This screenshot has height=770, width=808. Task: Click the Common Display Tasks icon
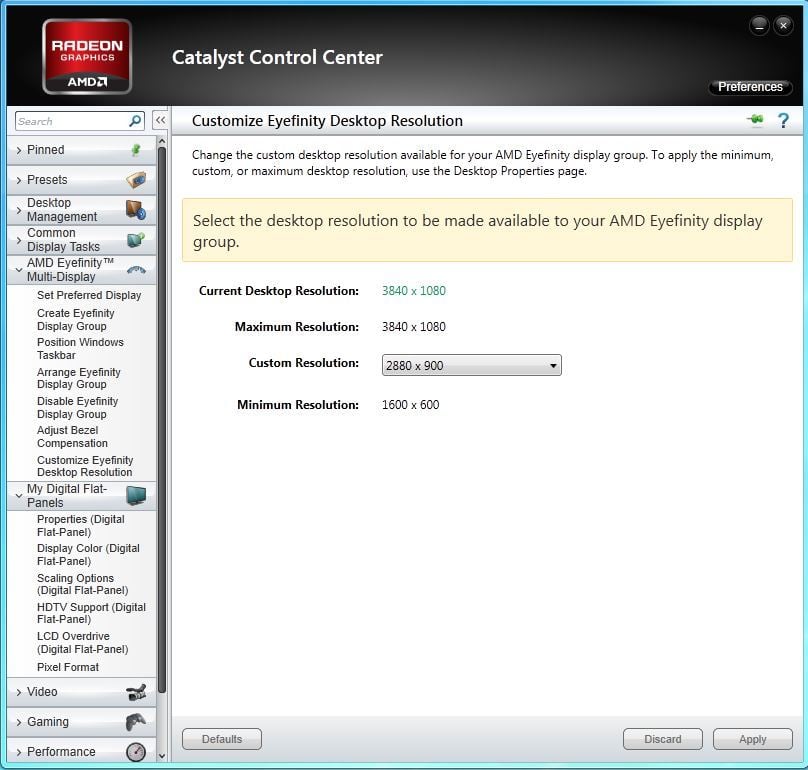click(x=136, y=240)
